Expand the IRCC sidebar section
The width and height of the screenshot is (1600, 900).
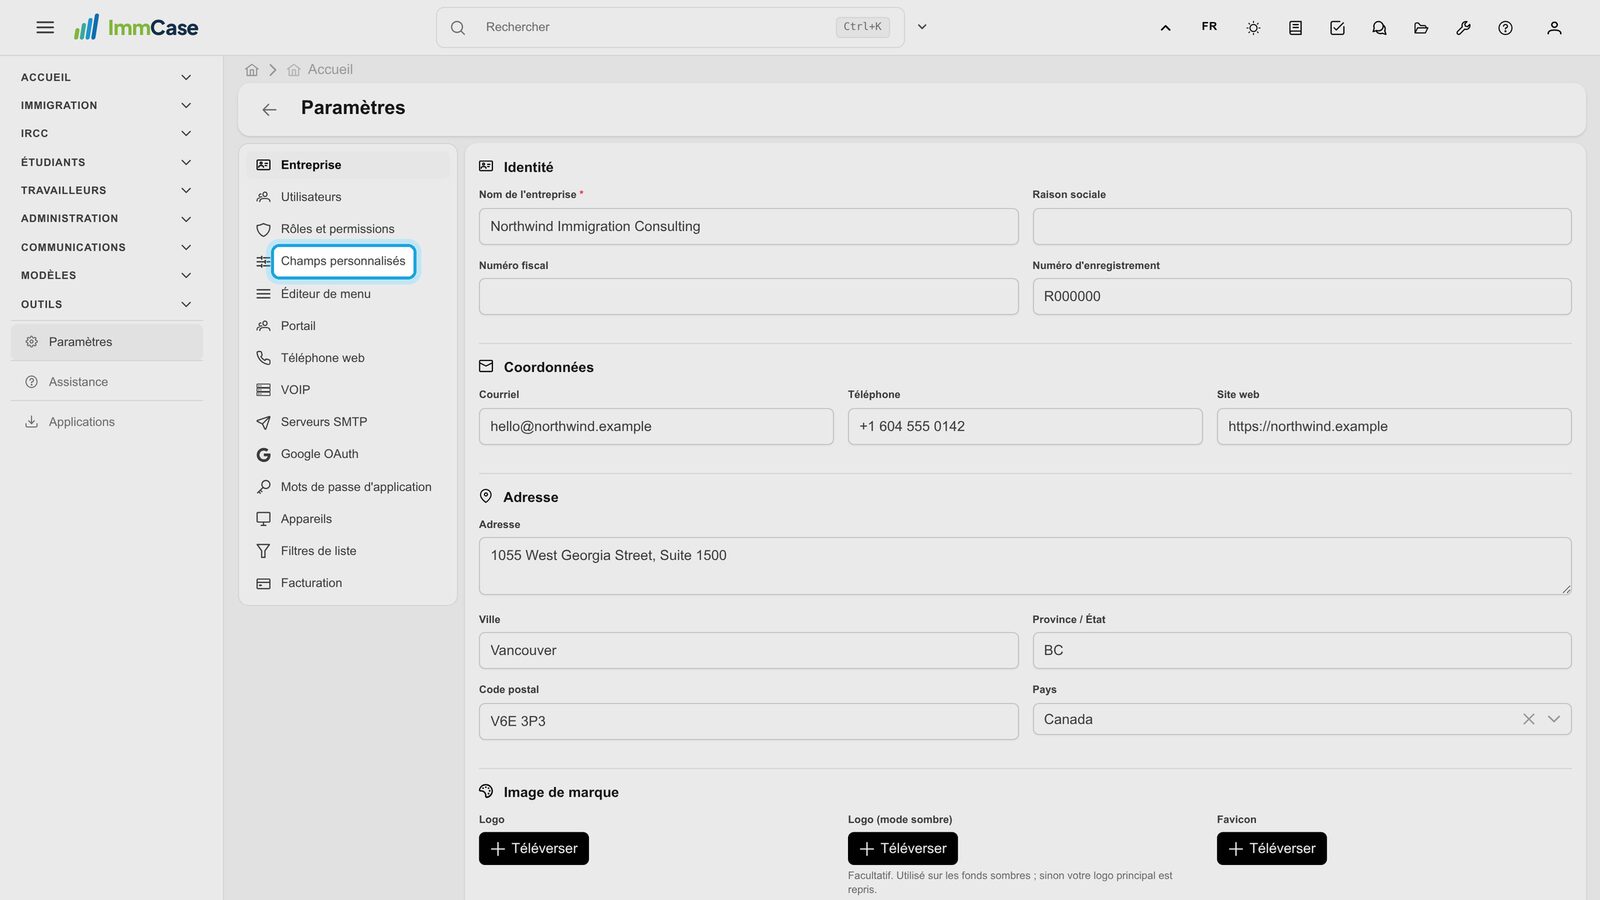coord(106,133)
